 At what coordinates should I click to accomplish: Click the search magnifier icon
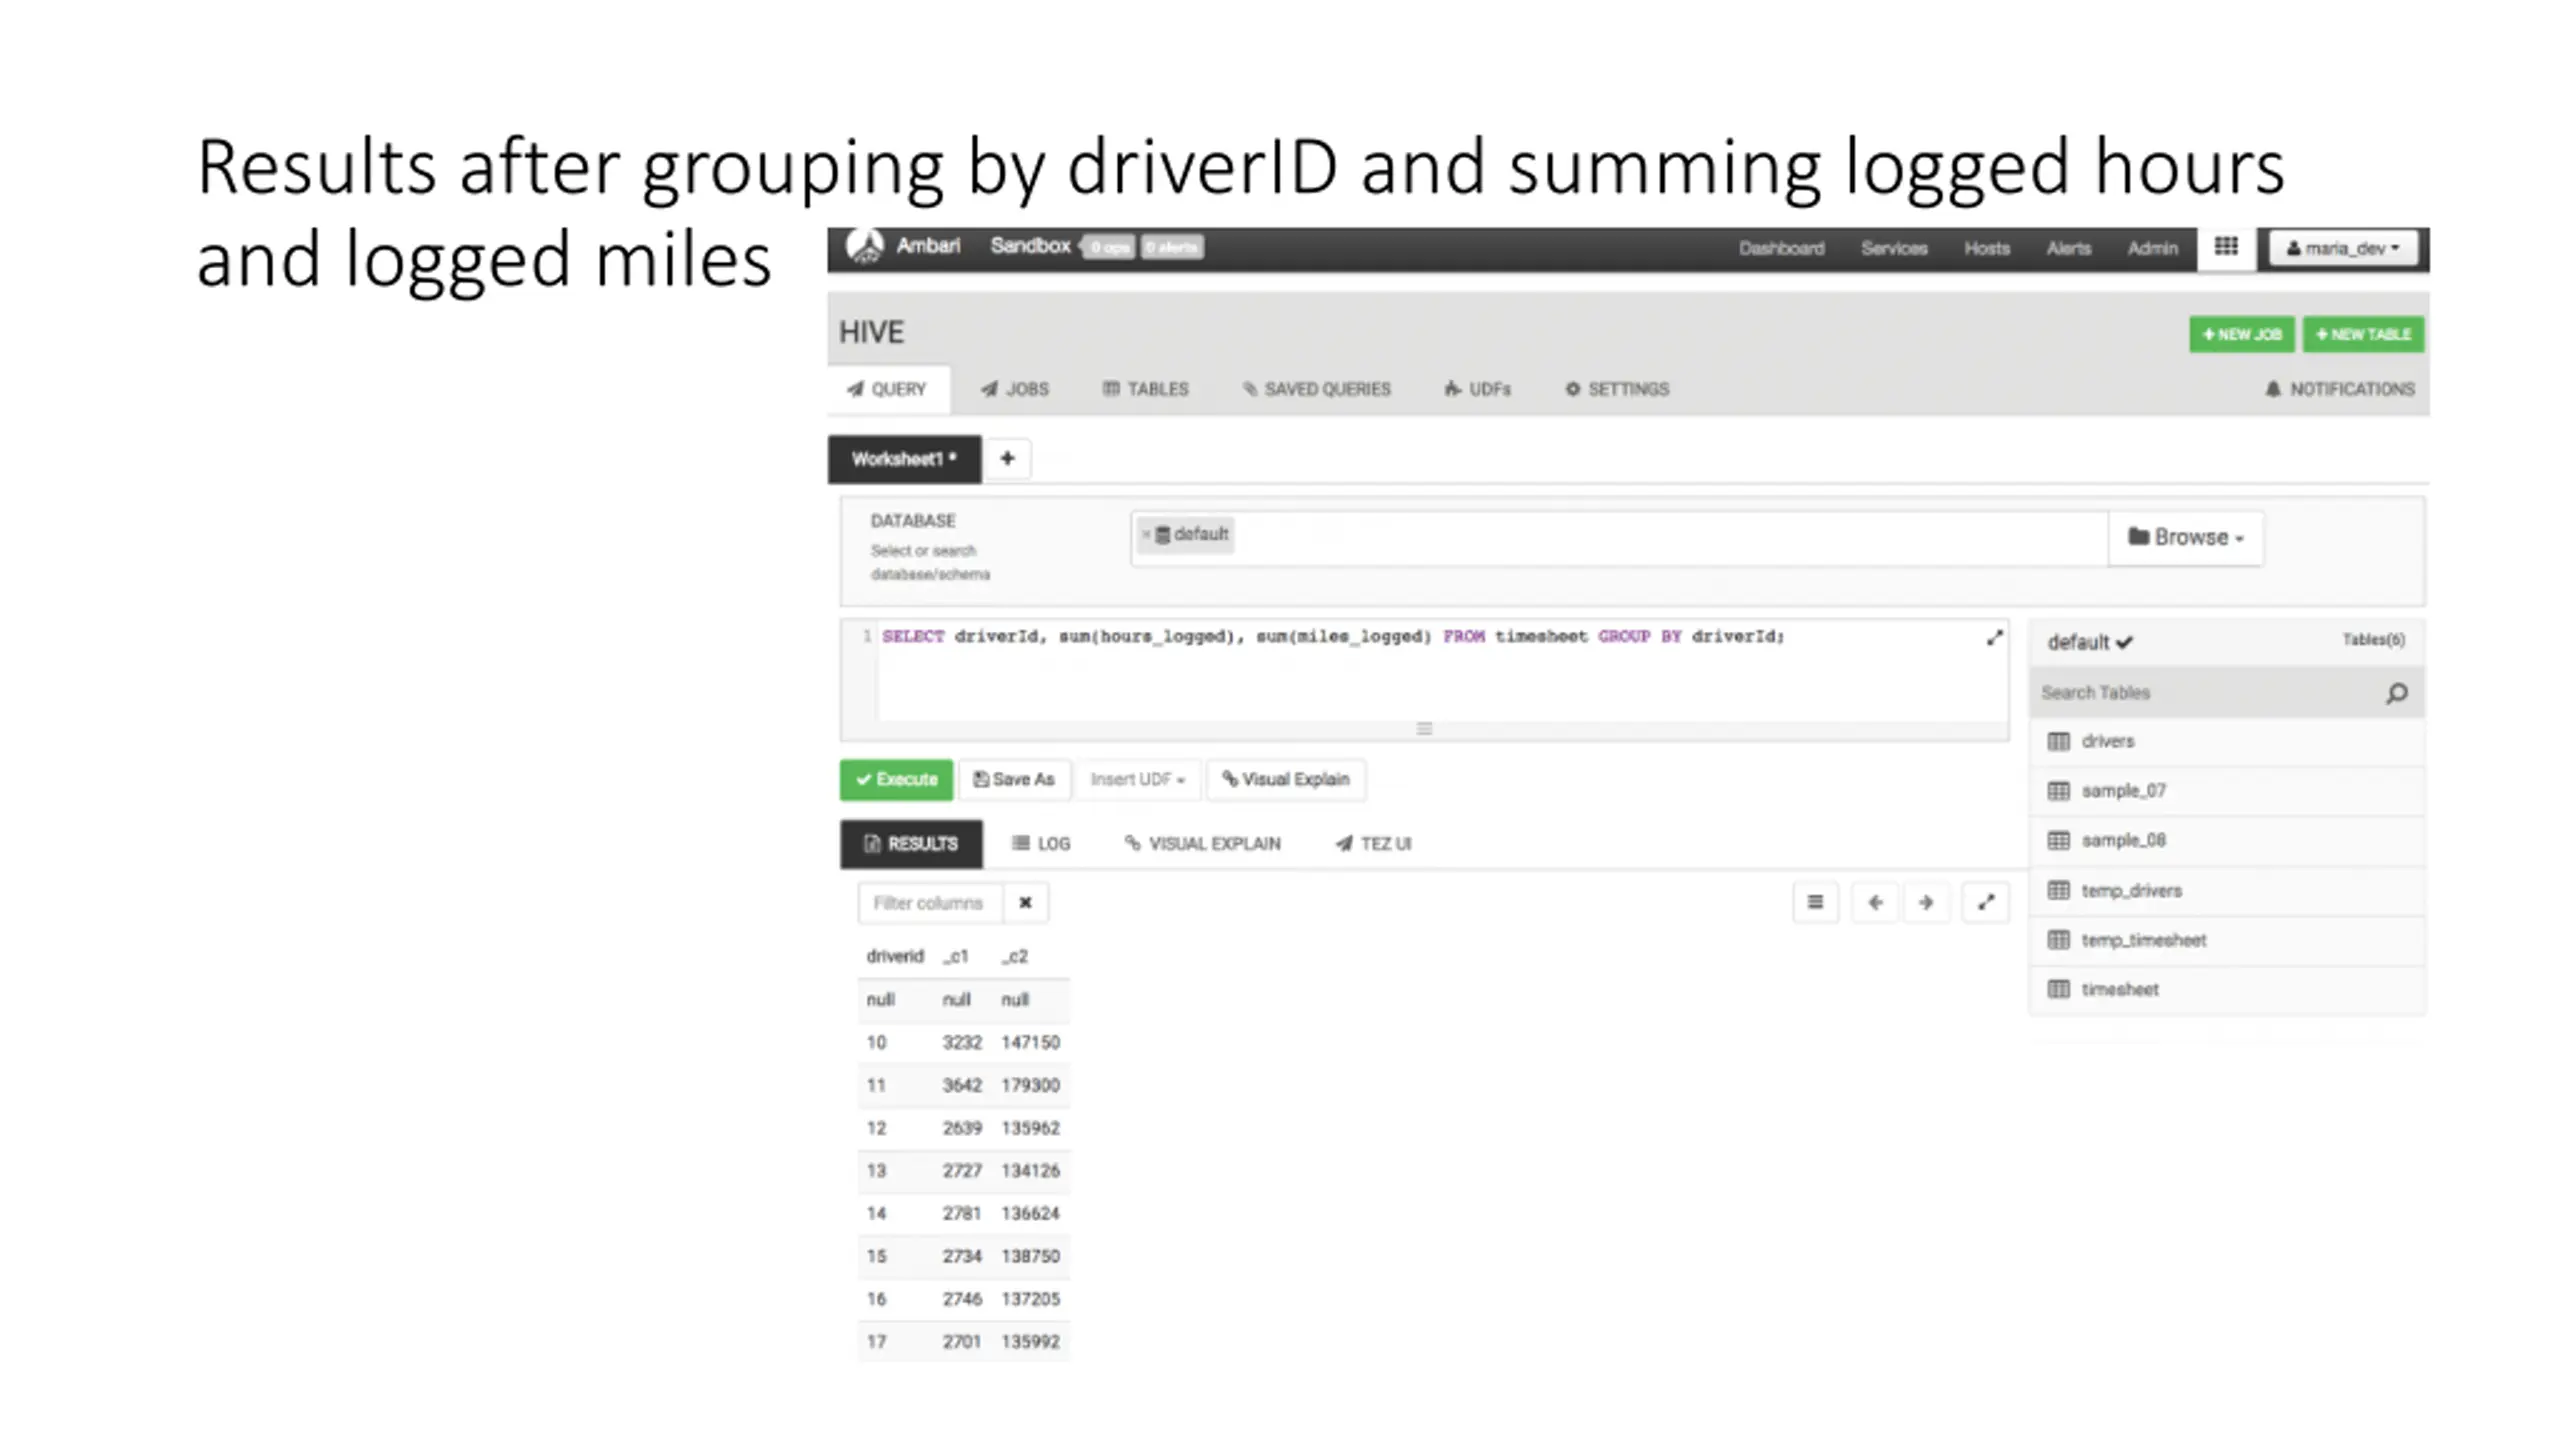click(2397, 693)
